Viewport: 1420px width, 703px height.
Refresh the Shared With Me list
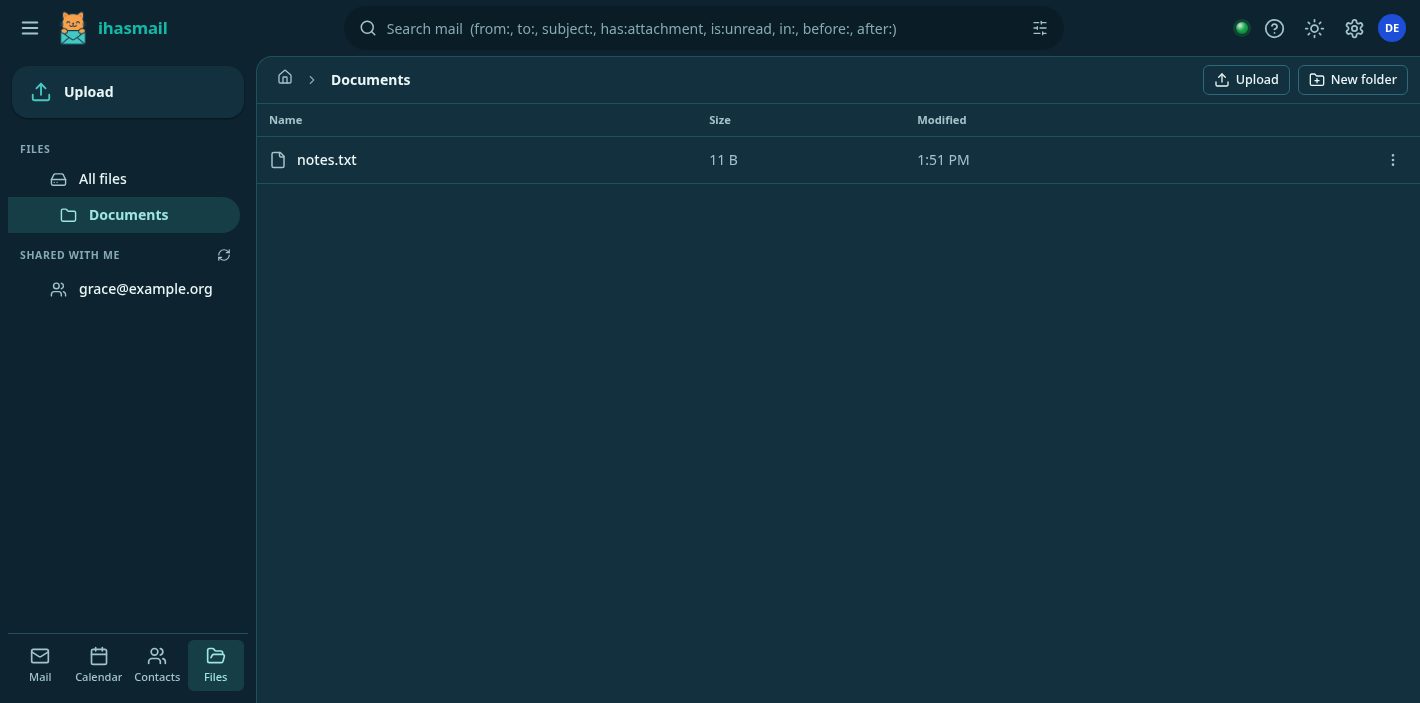coord(224,255)
